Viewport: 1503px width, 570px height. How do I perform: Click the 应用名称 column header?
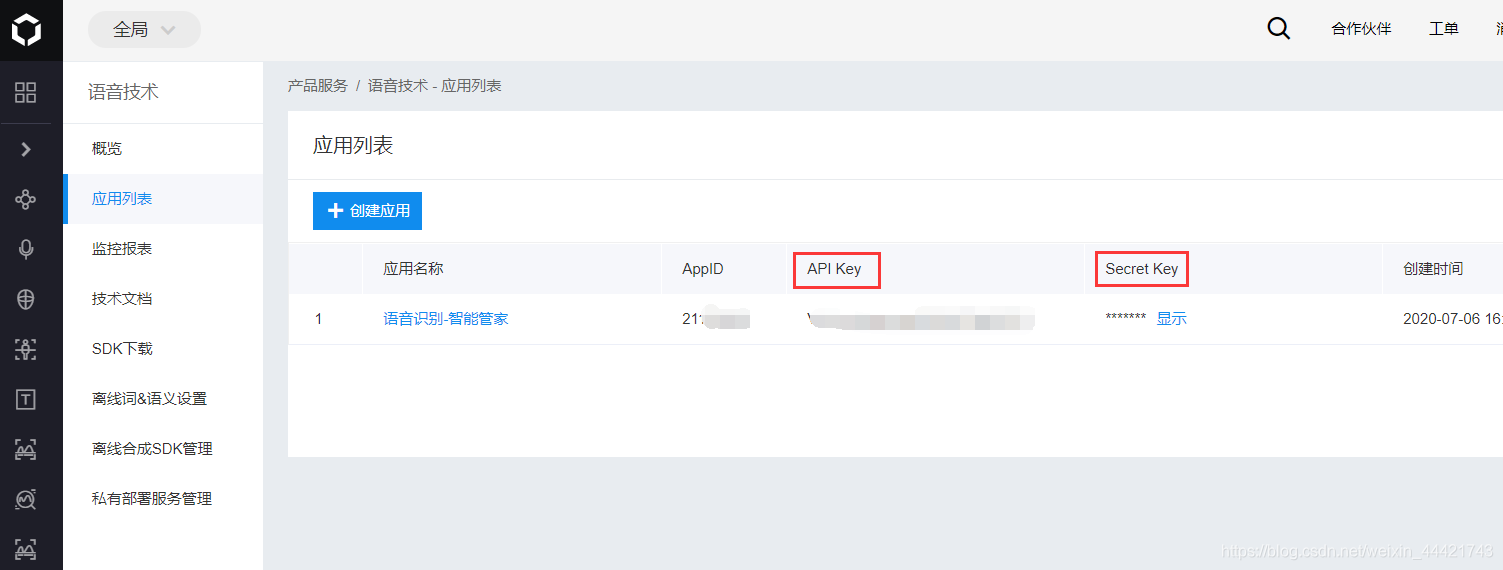point(413,269)
